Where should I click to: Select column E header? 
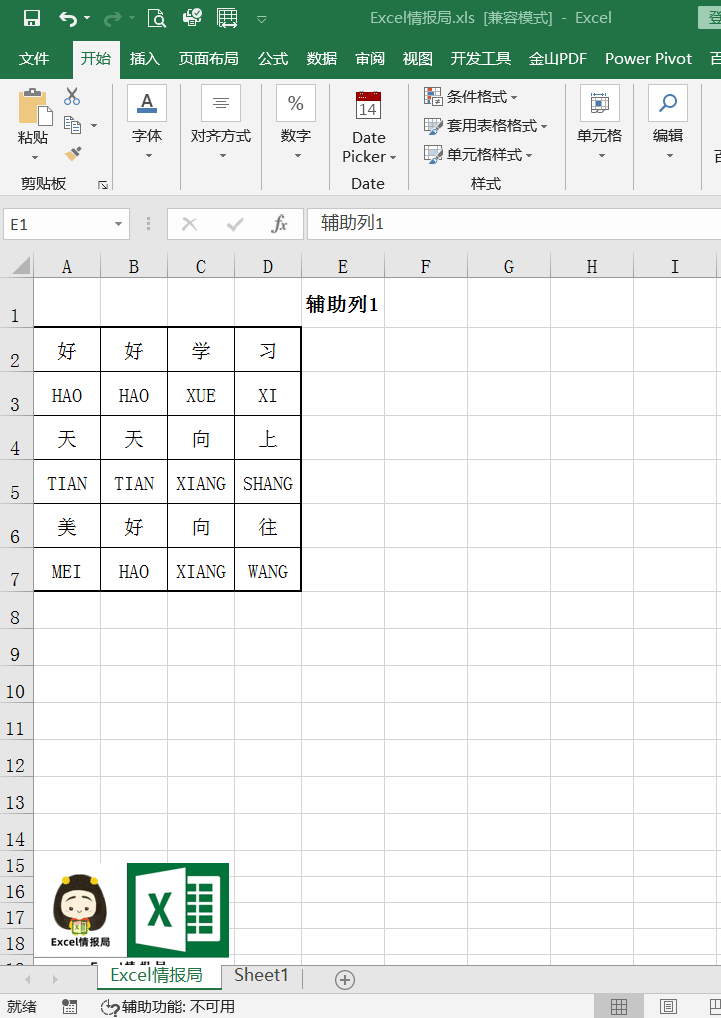coord(343,266)
